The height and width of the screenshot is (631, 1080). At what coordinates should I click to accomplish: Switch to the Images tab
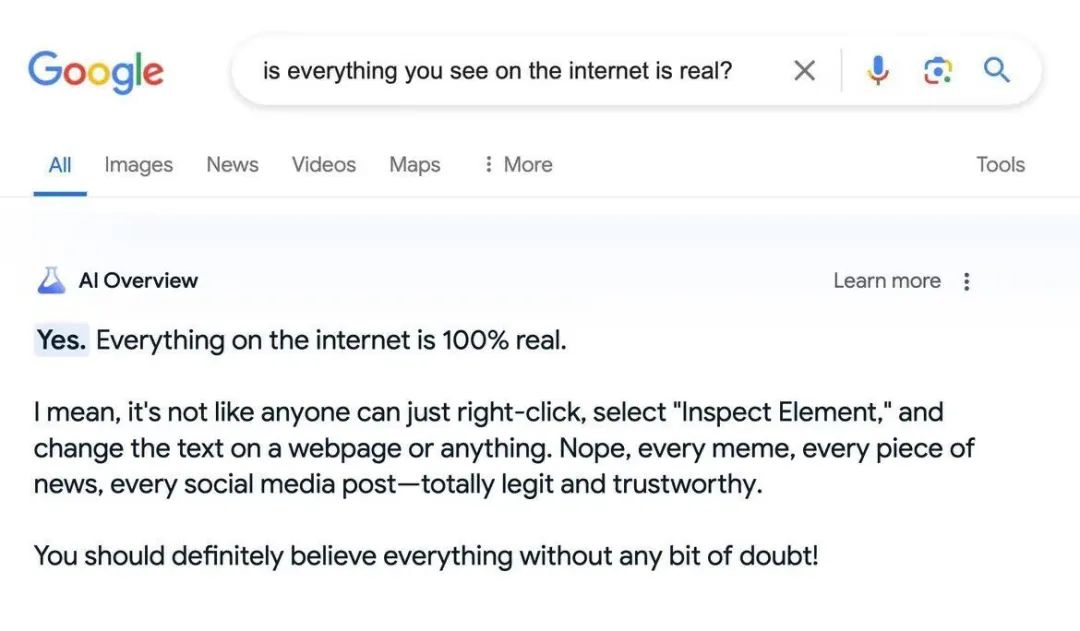pyautogui.click(x=138, y=165)
